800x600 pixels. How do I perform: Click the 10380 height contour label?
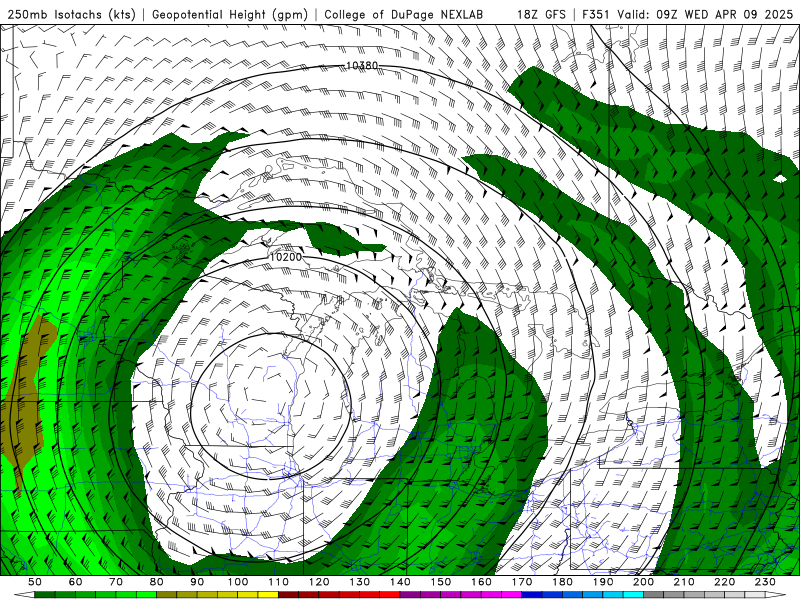coord(362,65)
